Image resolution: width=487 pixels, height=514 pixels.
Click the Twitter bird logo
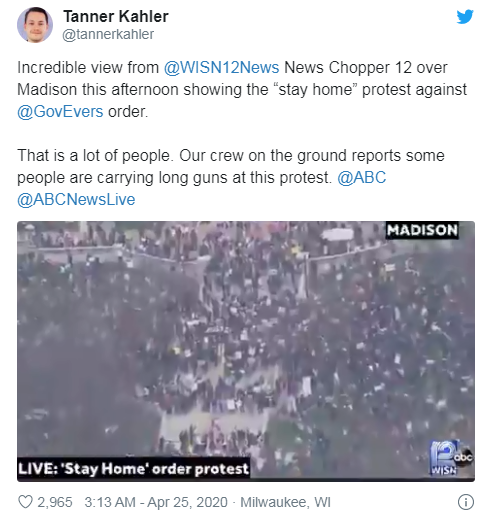[465, 17]
